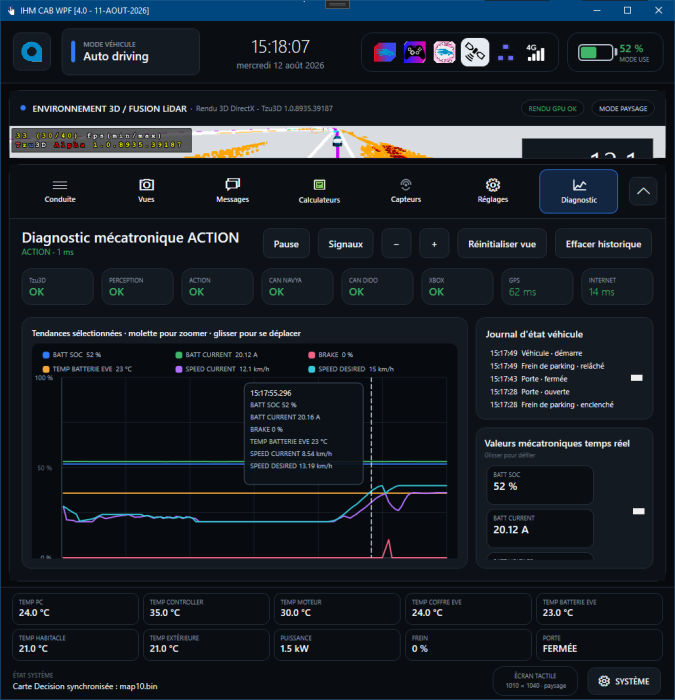Screen dimensions: 675x700
Task: Open the SYSTÈME gear button
Action: point(624,681)
